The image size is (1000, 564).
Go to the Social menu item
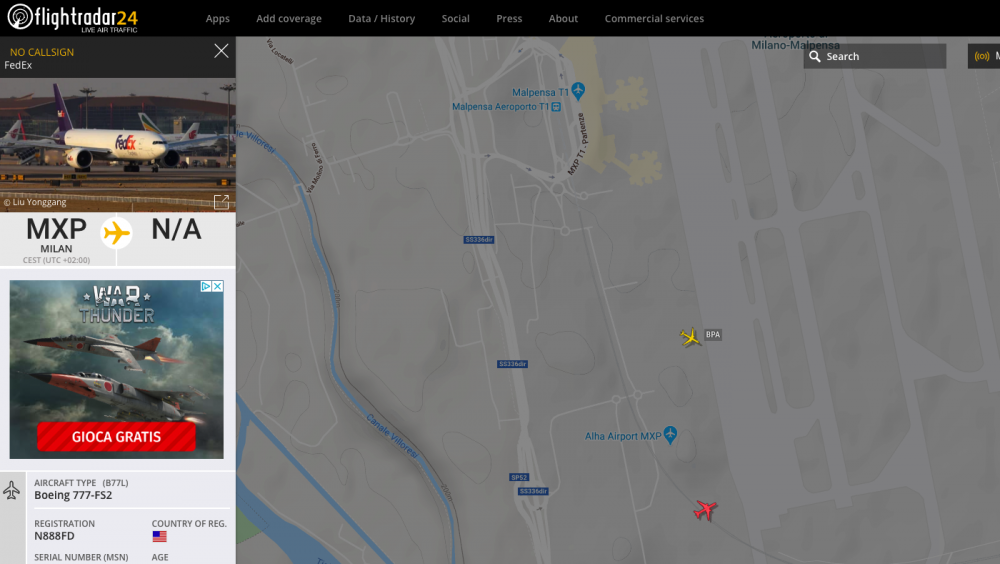tap(455, 18)
